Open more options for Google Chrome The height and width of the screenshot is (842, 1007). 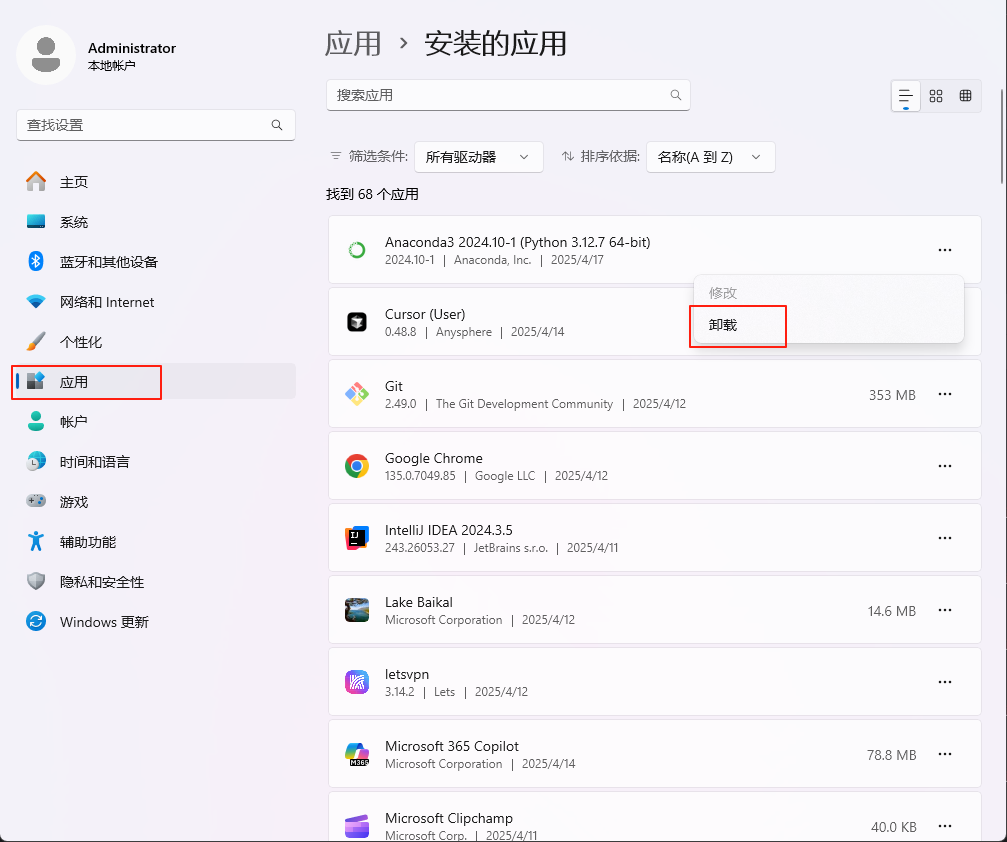pyautogui.click(x=945, y=466)
